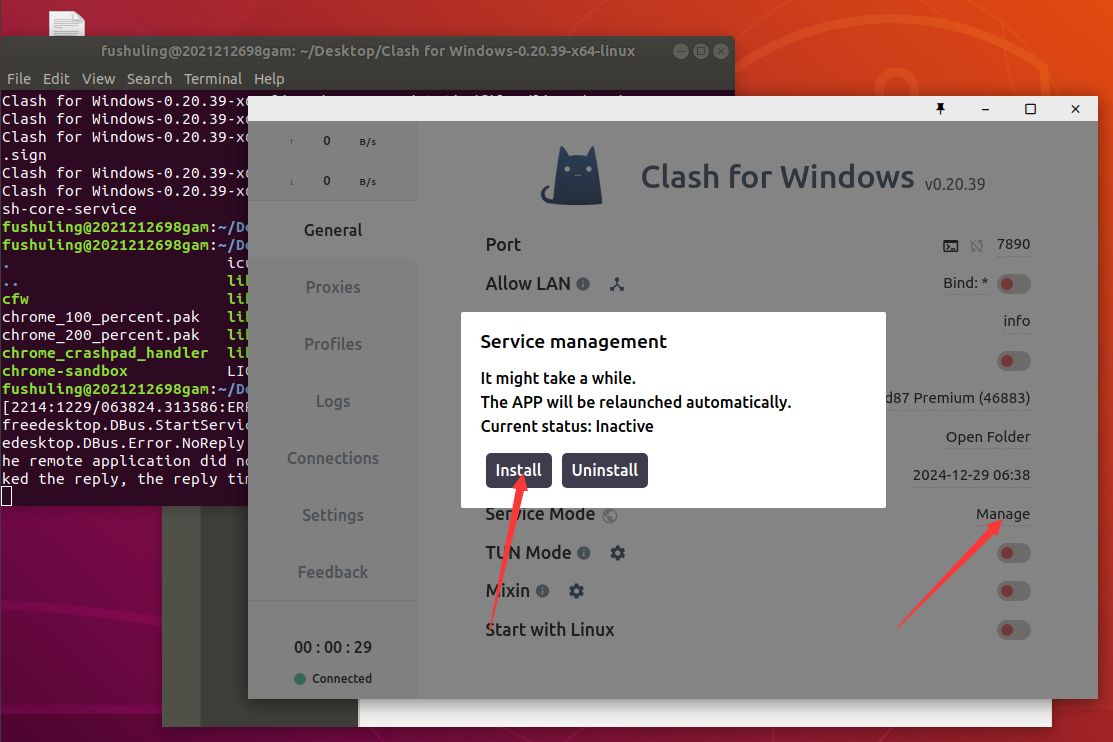Image resolution: width=1113 pixels, height=742 pixels.
Task: Click the globe icon next to Service Mode
Action: click(x=610, y=514)
